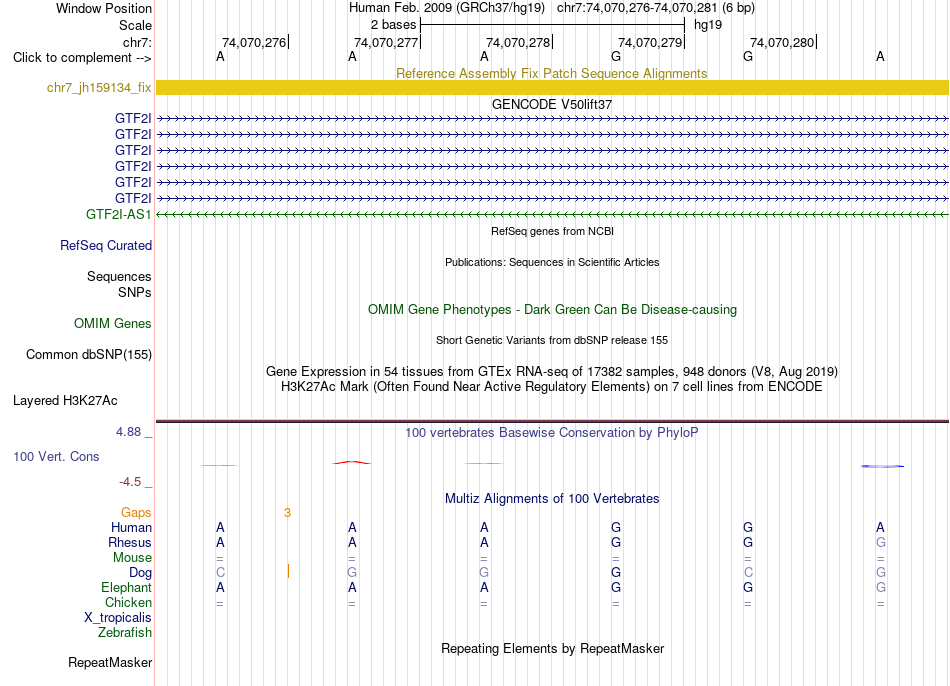Open the SNPs track label
The height and width of the screenshot is (686, 950).
135,292
